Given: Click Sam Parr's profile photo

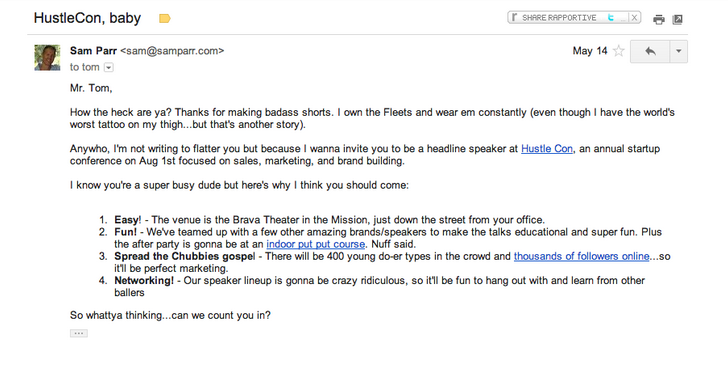Looking at the screenshot, I should coord(47,58).
